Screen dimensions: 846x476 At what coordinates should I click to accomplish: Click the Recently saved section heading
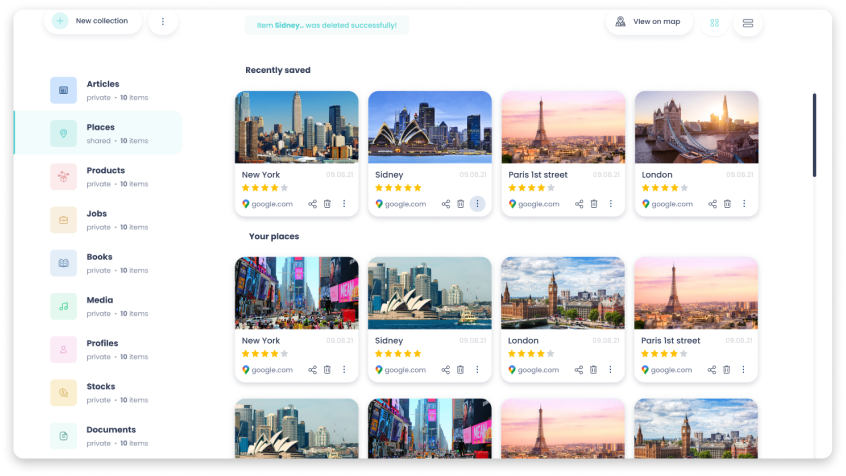click(278, 70)
